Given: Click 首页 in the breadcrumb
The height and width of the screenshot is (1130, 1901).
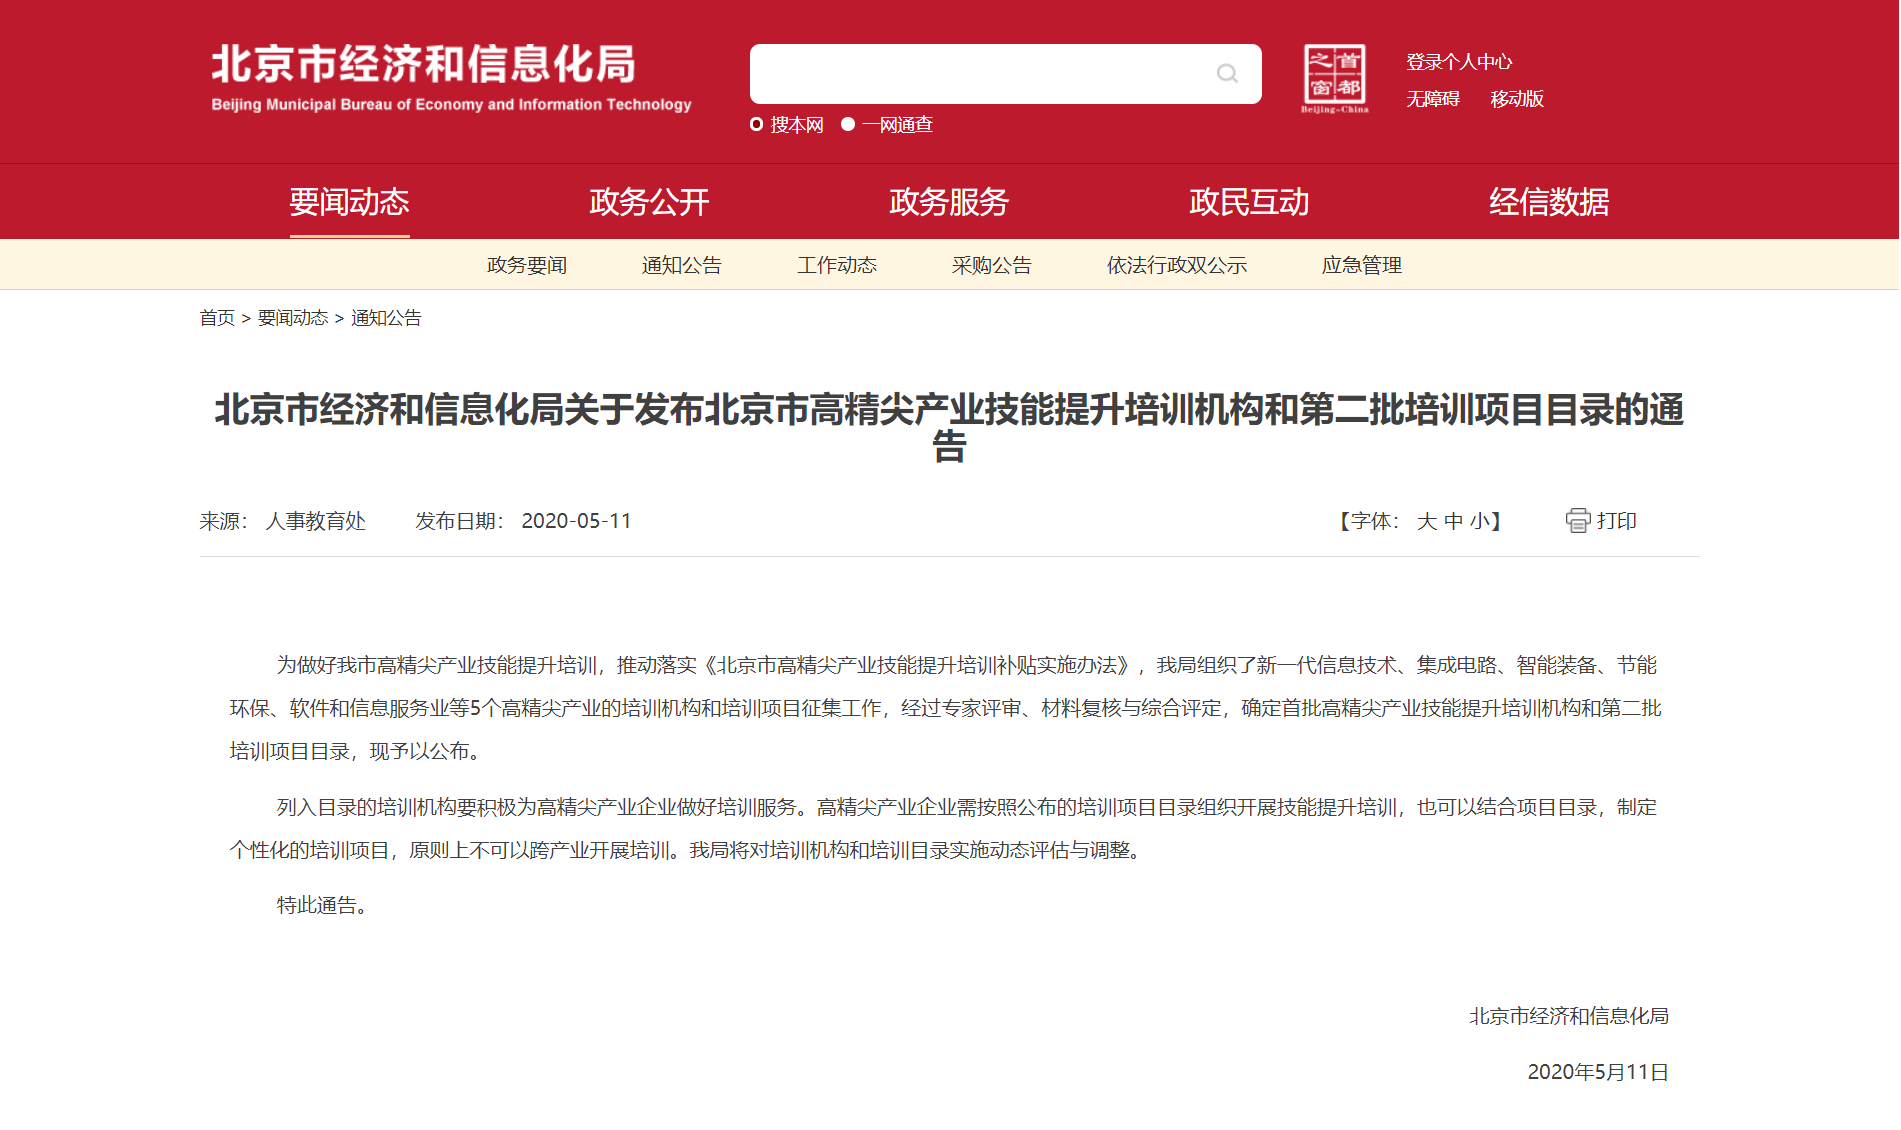Looking at the screenshot, I should click(217, 318).
